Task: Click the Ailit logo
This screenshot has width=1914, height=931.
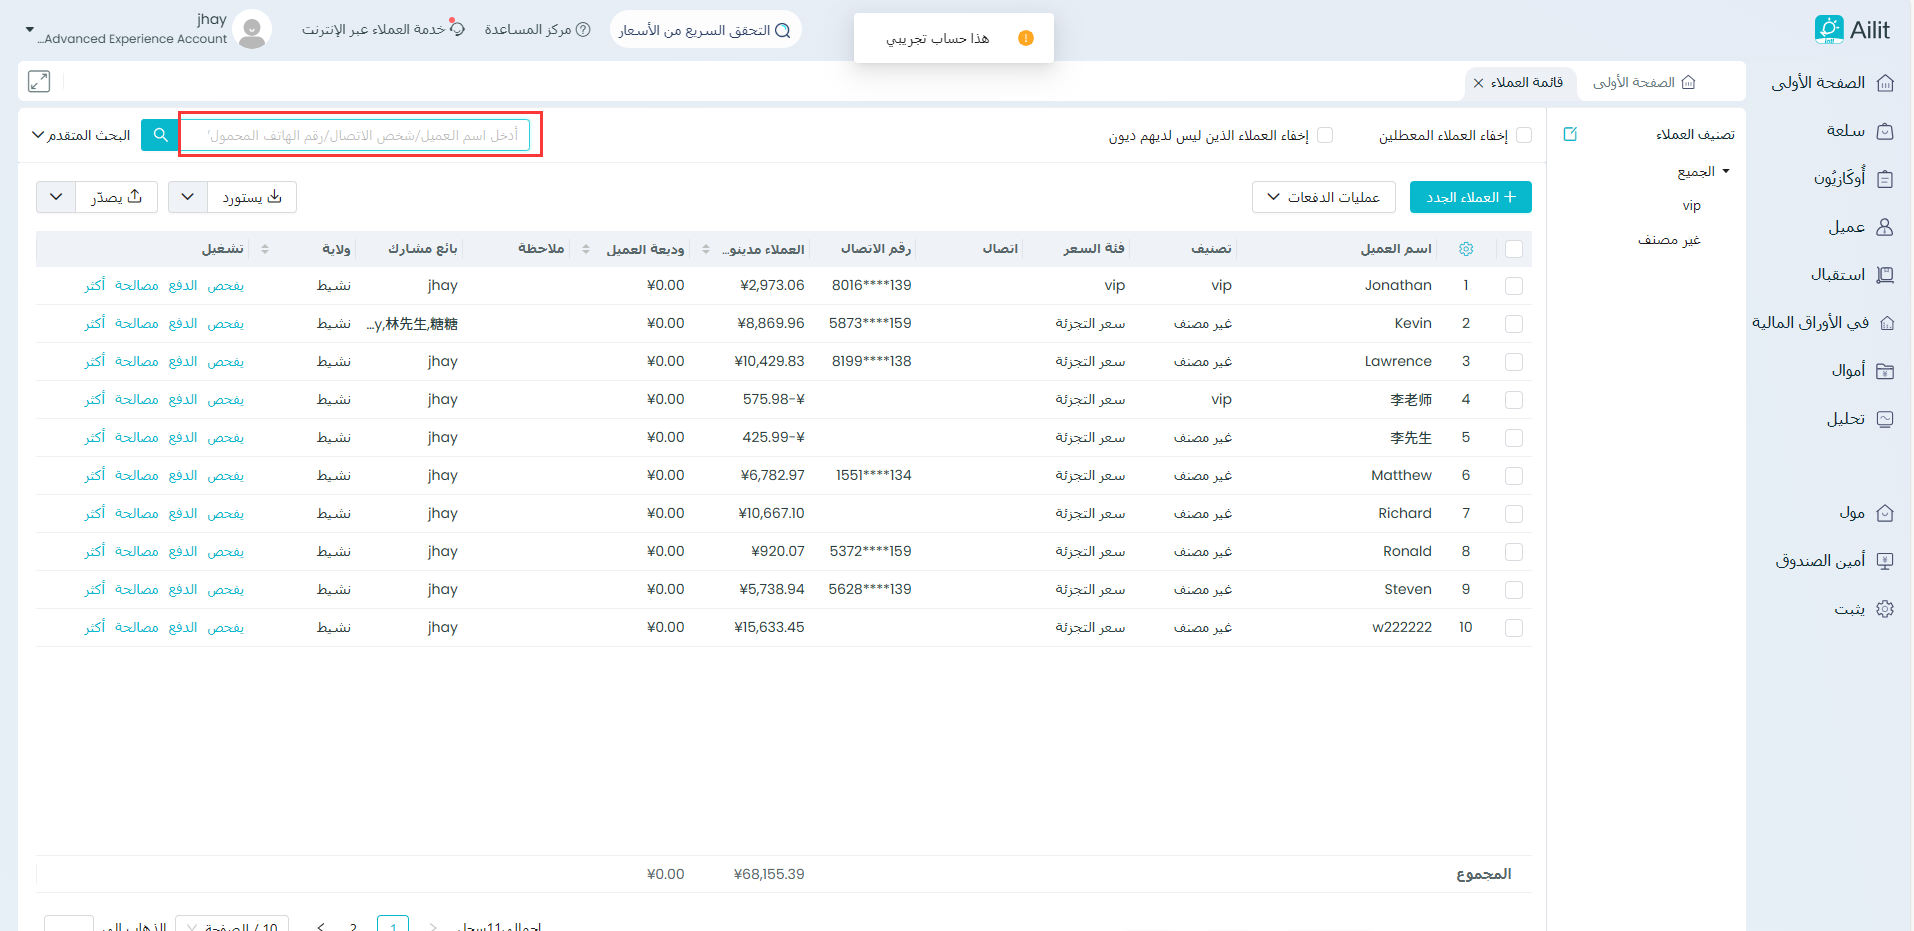Action: tap(1852, 30)
